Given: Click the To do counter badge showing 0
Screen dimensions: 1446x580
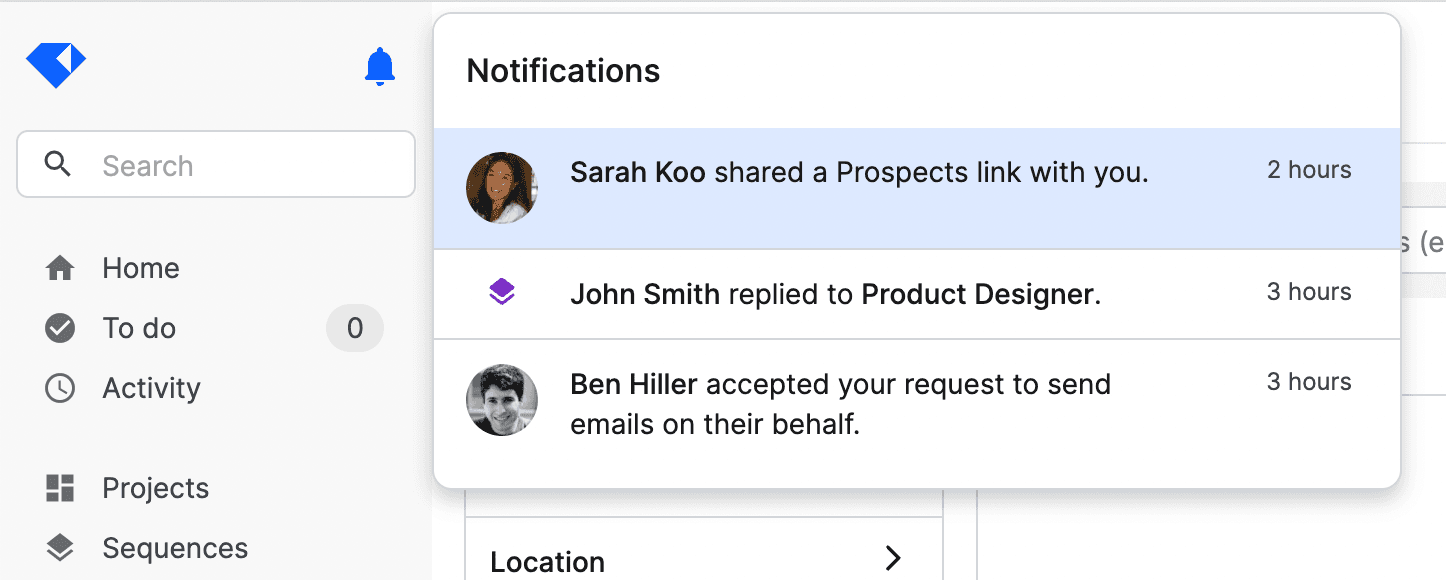Looking at the screenshot, I should coord(355,327).
